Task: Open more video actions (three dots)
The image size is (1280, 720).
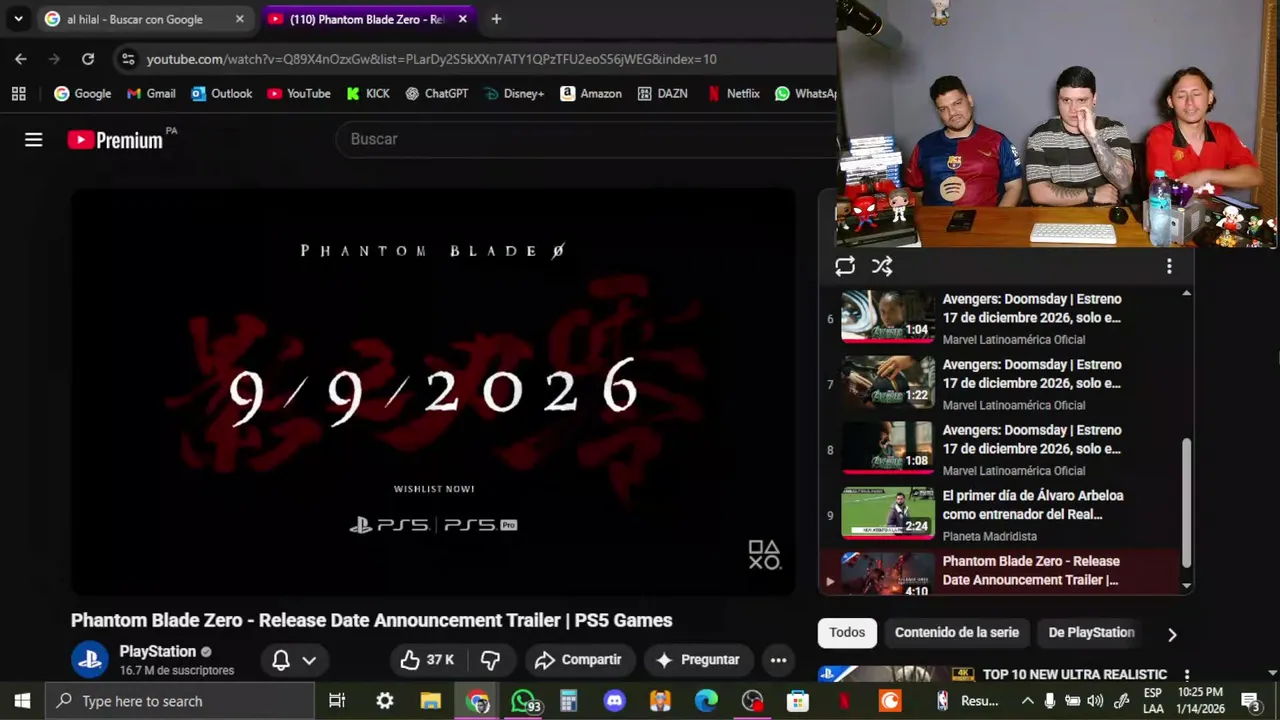Action: tap(778, 660)
